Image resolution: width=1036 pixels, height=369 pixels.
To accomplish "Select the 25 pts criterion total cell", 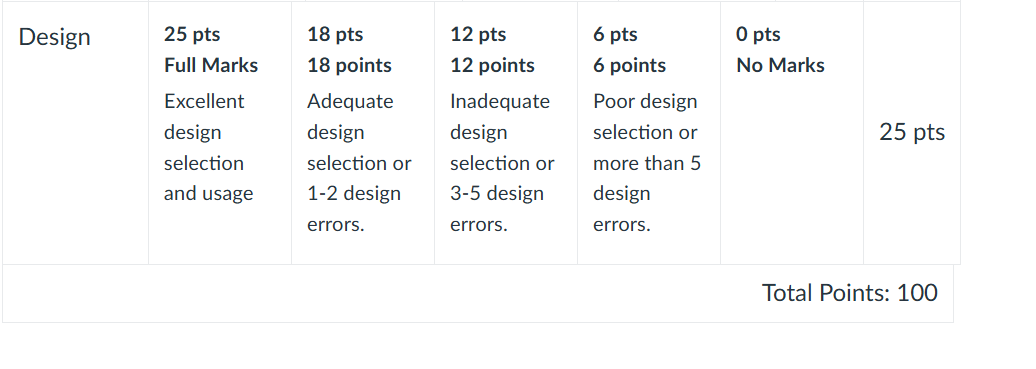I will pos(912,132).
